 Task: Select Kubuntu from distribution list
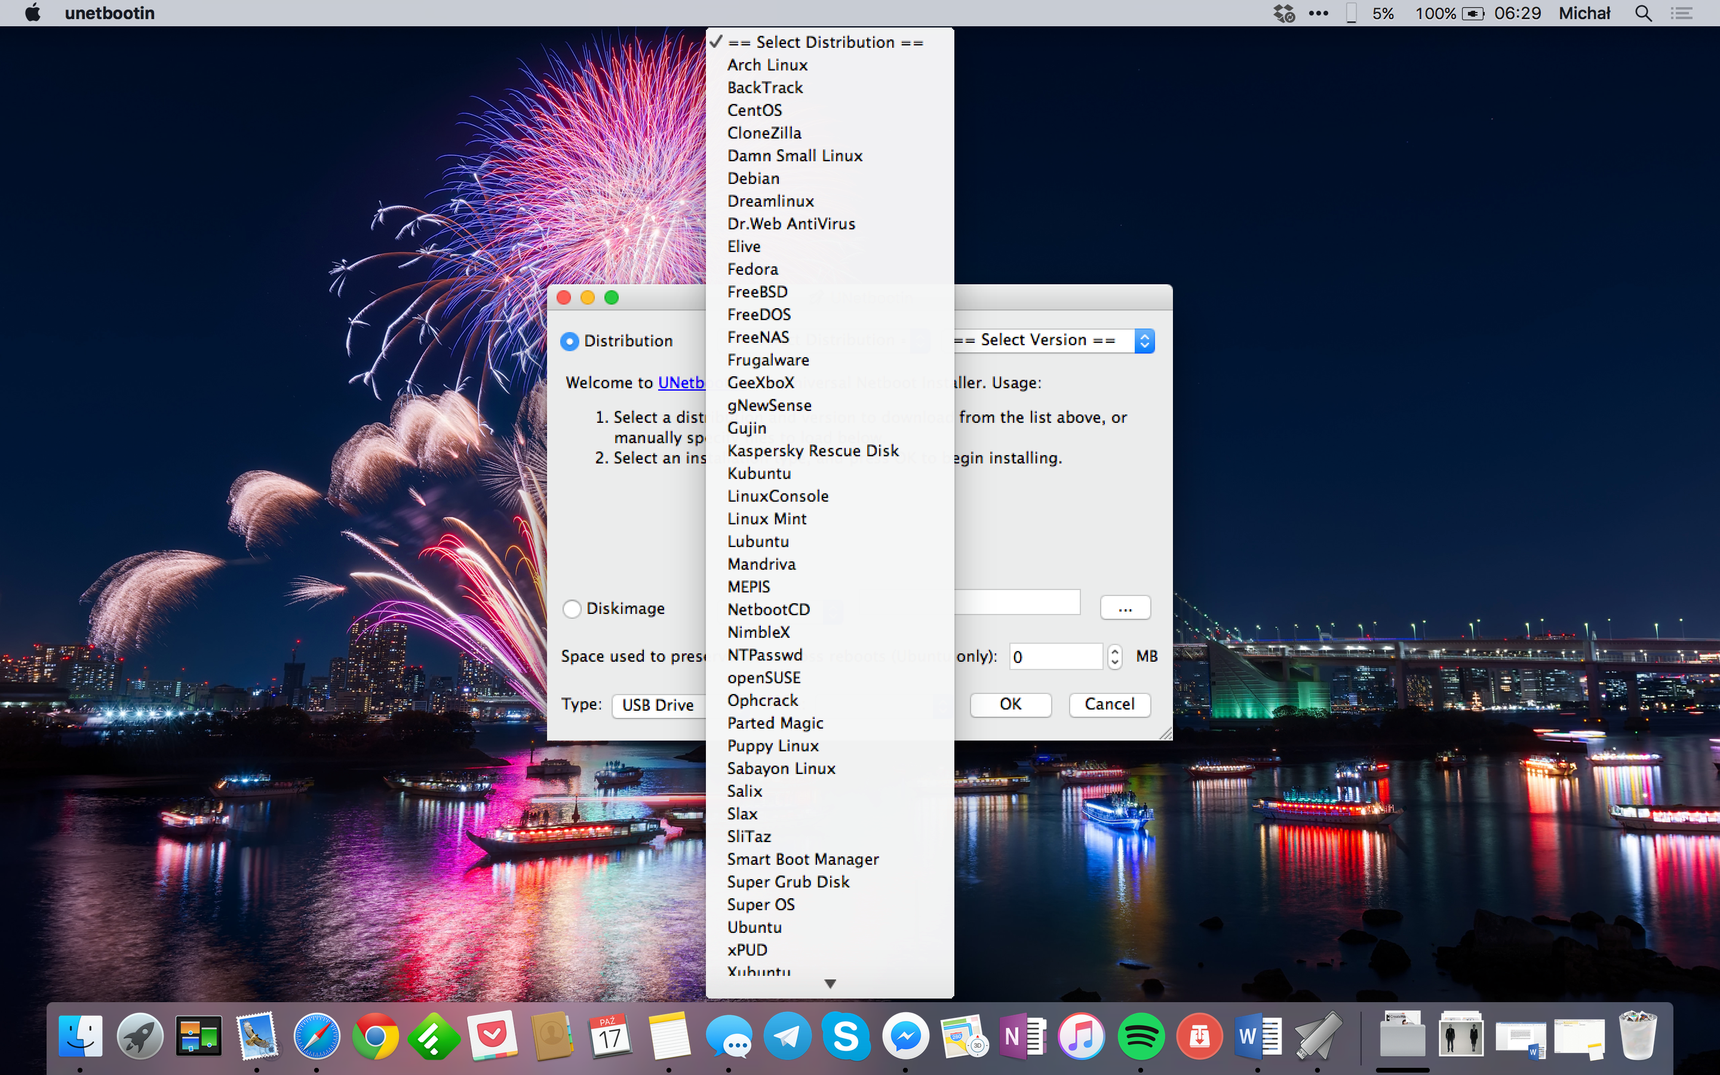click(830, 473)
